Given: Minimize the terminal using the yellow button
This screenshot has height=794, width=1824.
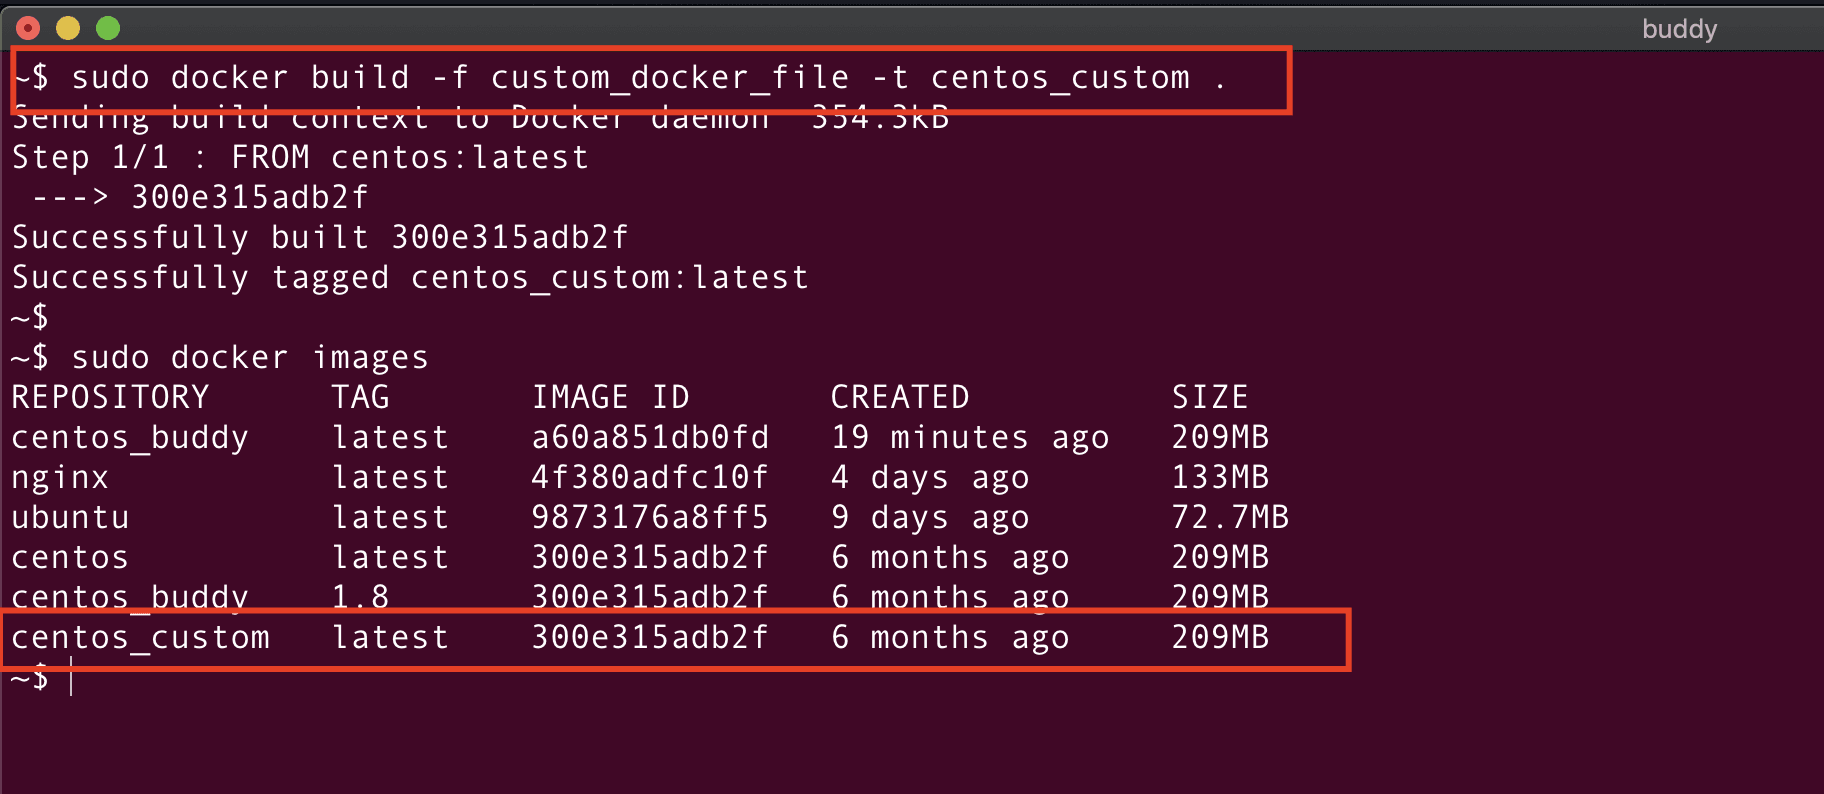Looking at the screenshot, I should [x=68, y=28].
